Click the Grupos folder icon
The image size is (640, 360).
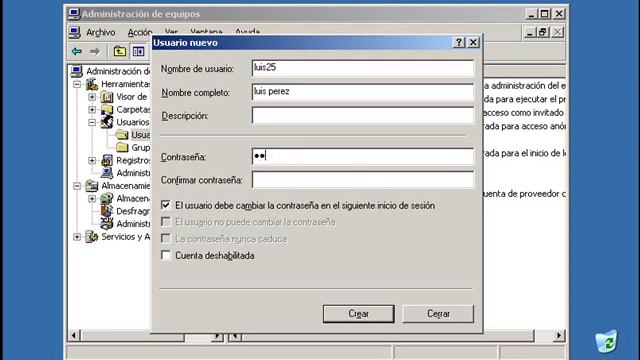[x=122, y=147]
